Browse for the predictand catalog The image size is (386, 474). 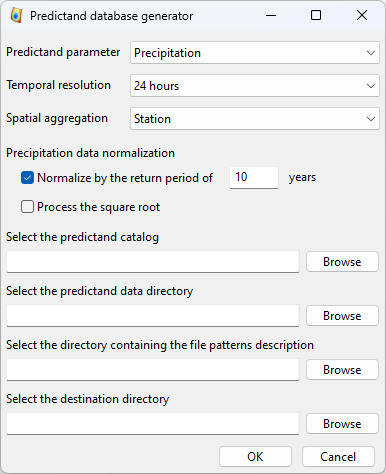pos(342,262)
